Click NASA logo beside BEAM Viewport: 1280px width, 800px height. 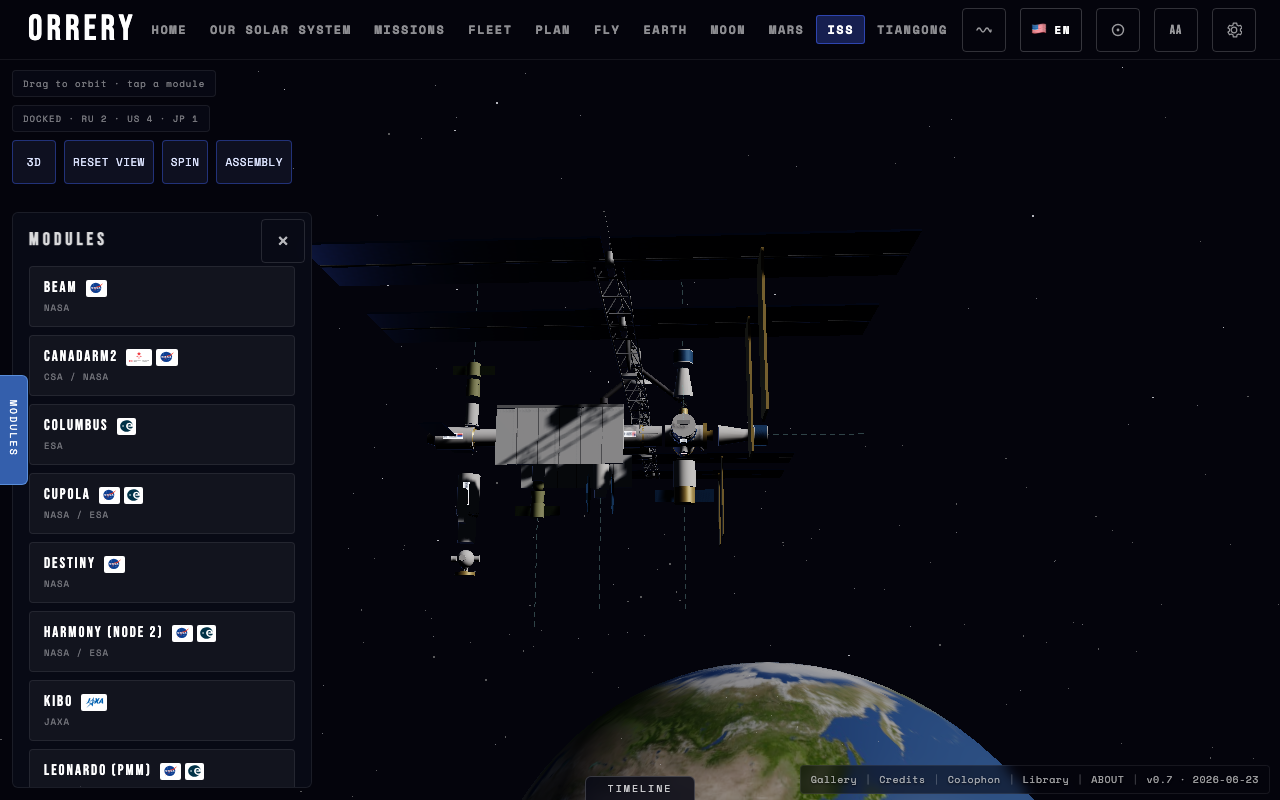coord(96,288)
